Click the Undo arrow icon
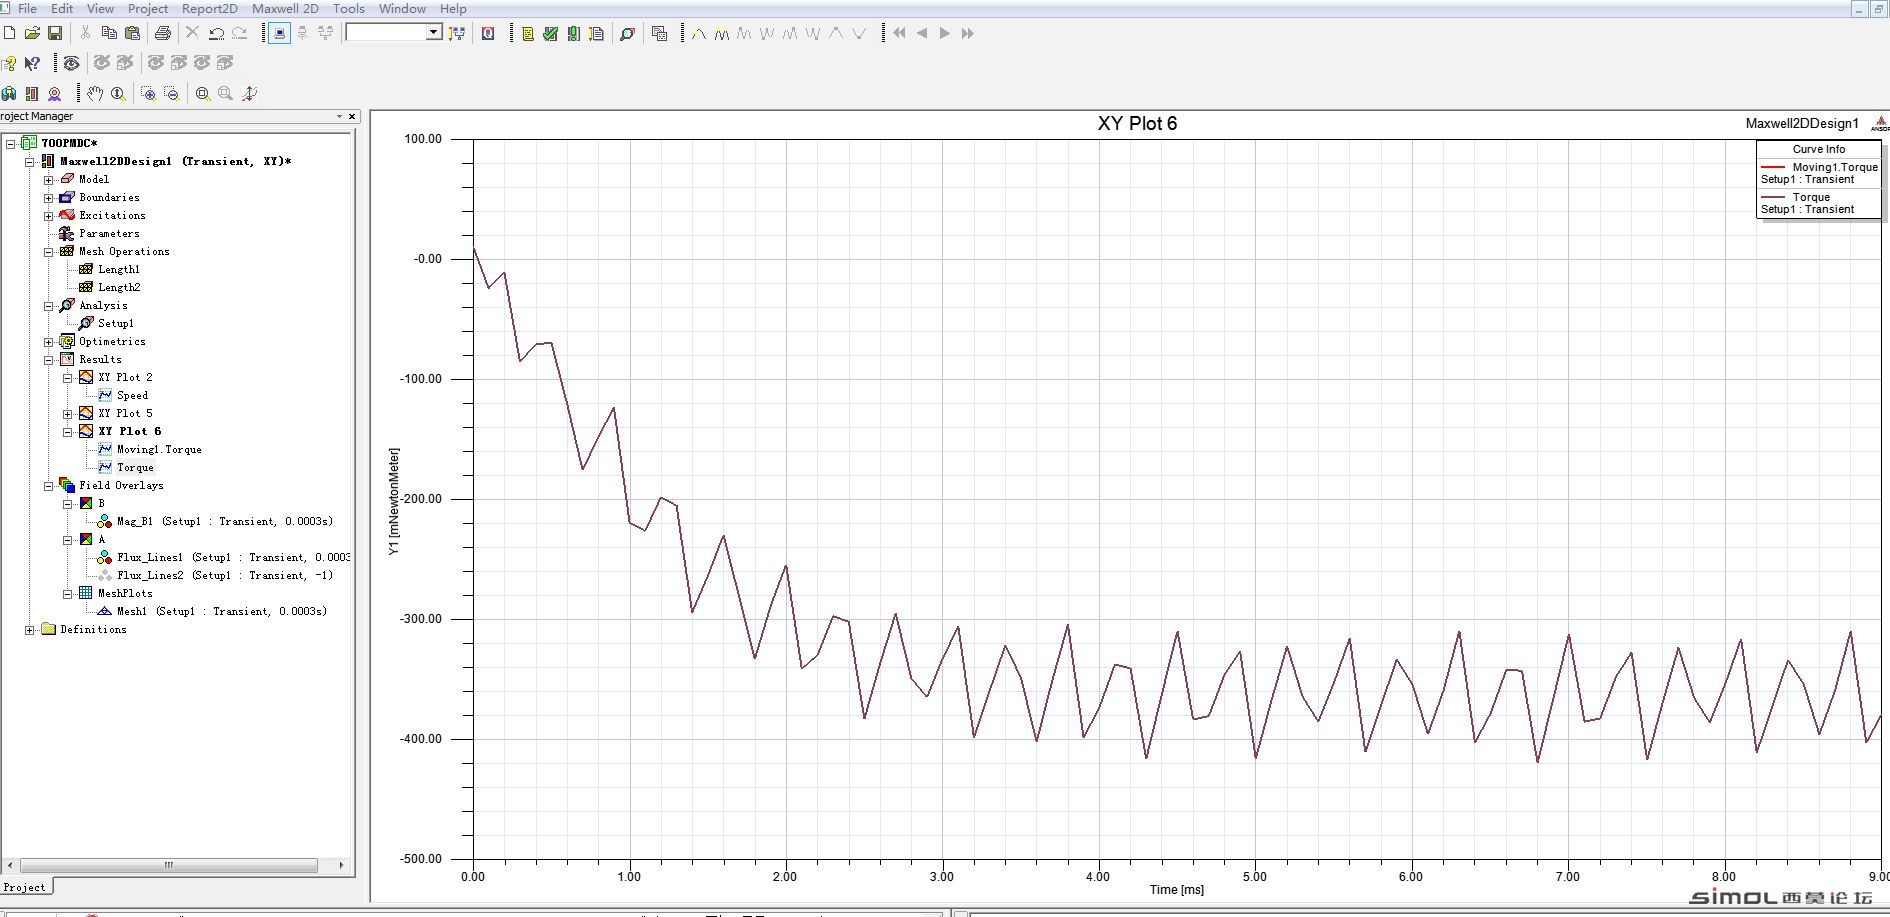1890x917 pixels. click(216, 33)
